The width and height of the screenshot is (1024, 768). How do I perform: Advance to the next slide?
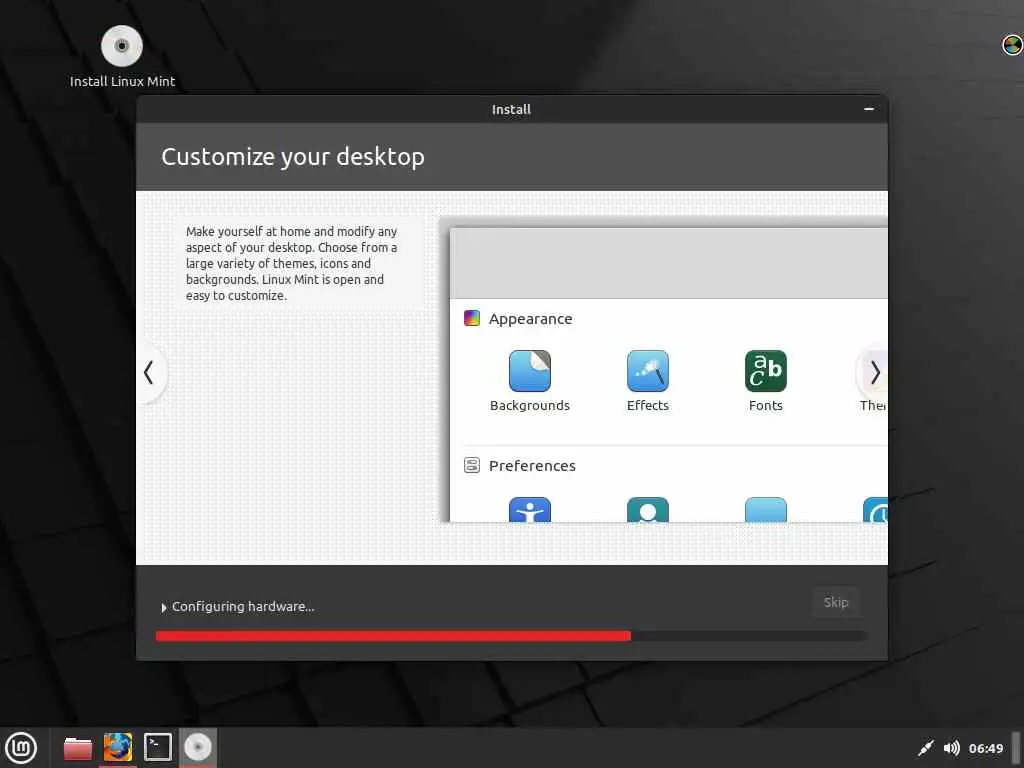(x=874, y=373)
